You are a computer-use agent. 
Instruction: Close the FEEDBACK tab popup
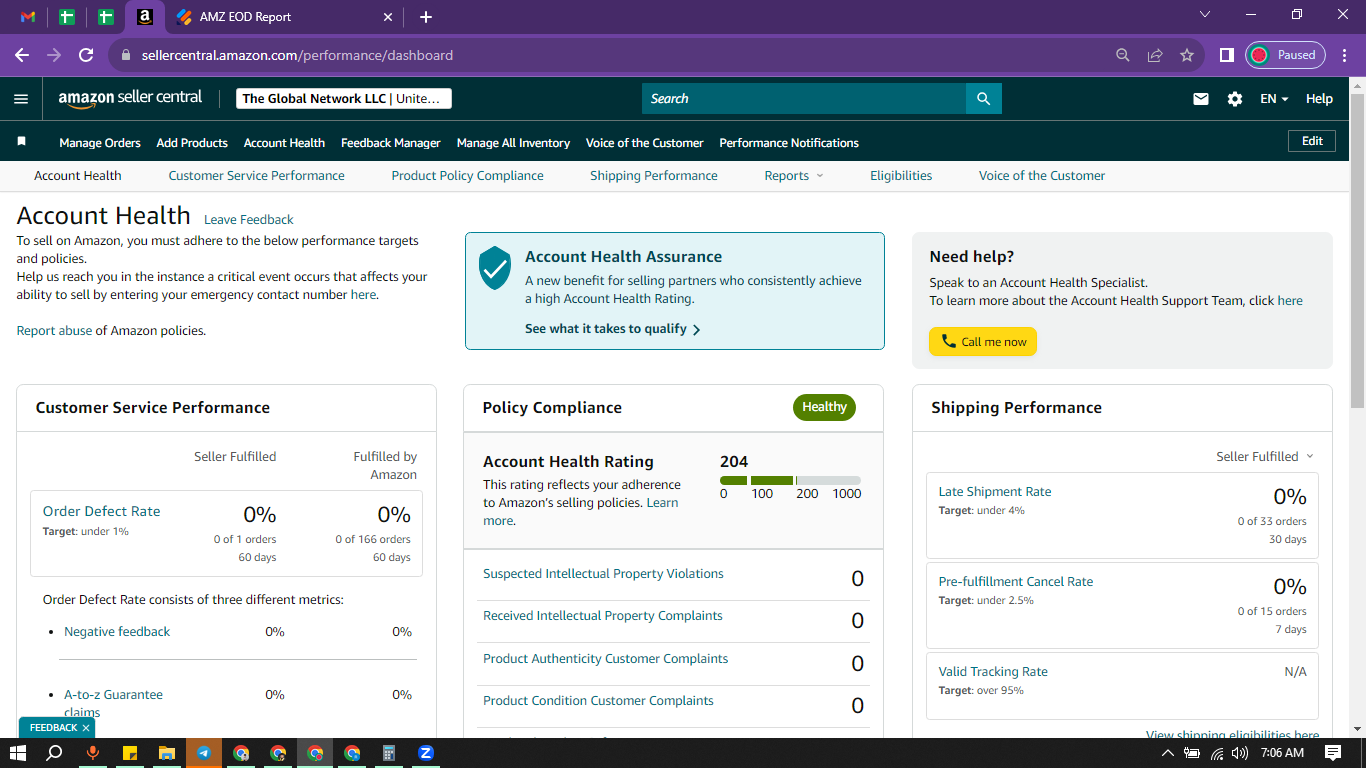tap(86, 728)
